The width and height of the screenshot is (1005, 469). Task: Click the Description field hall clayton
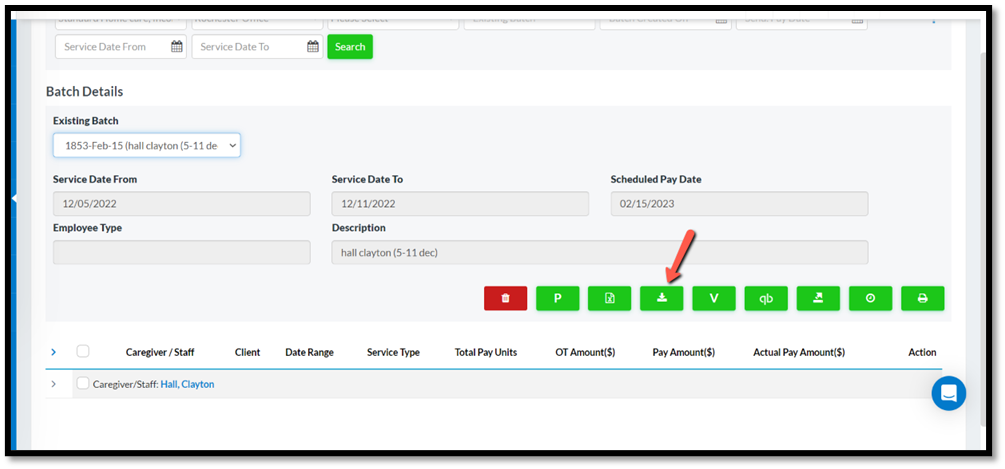pyautogui.click(x=600, y=252)
